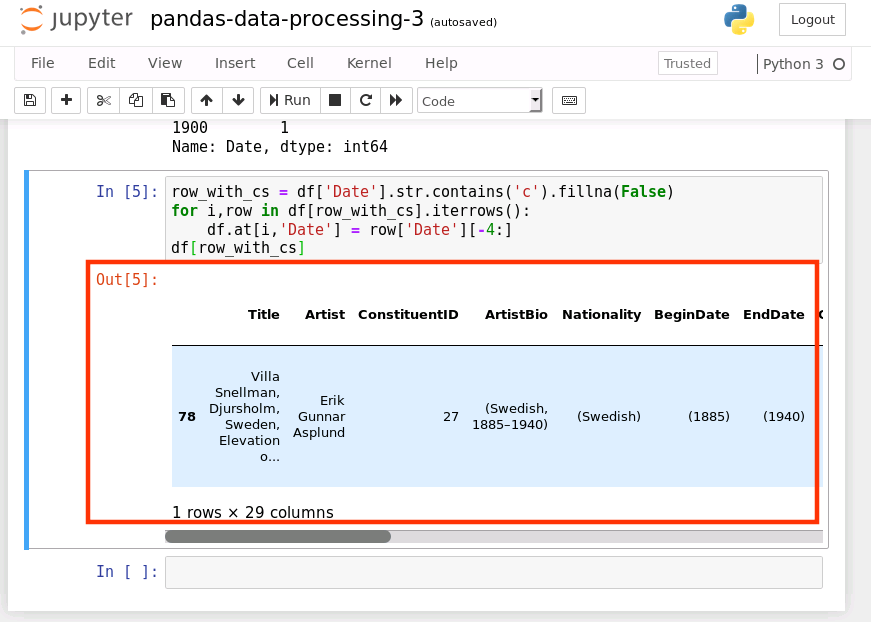Click the Title column header
Image resolution: width=871 pixels, height=622 pixels.
click(264, 314)
